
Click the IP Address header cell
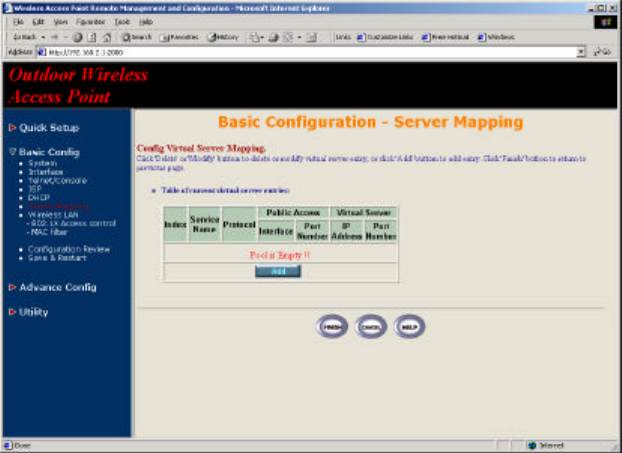click(347, 231)
